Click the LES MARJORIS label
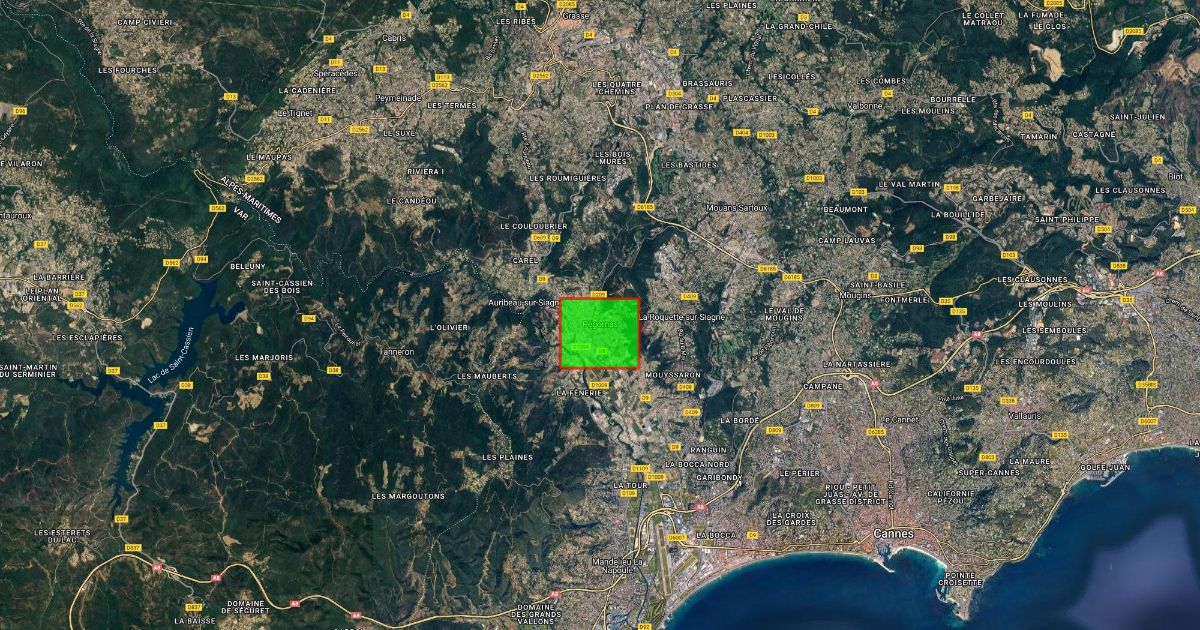This screenshot has height=630, width=1200. tap(264, 357)
